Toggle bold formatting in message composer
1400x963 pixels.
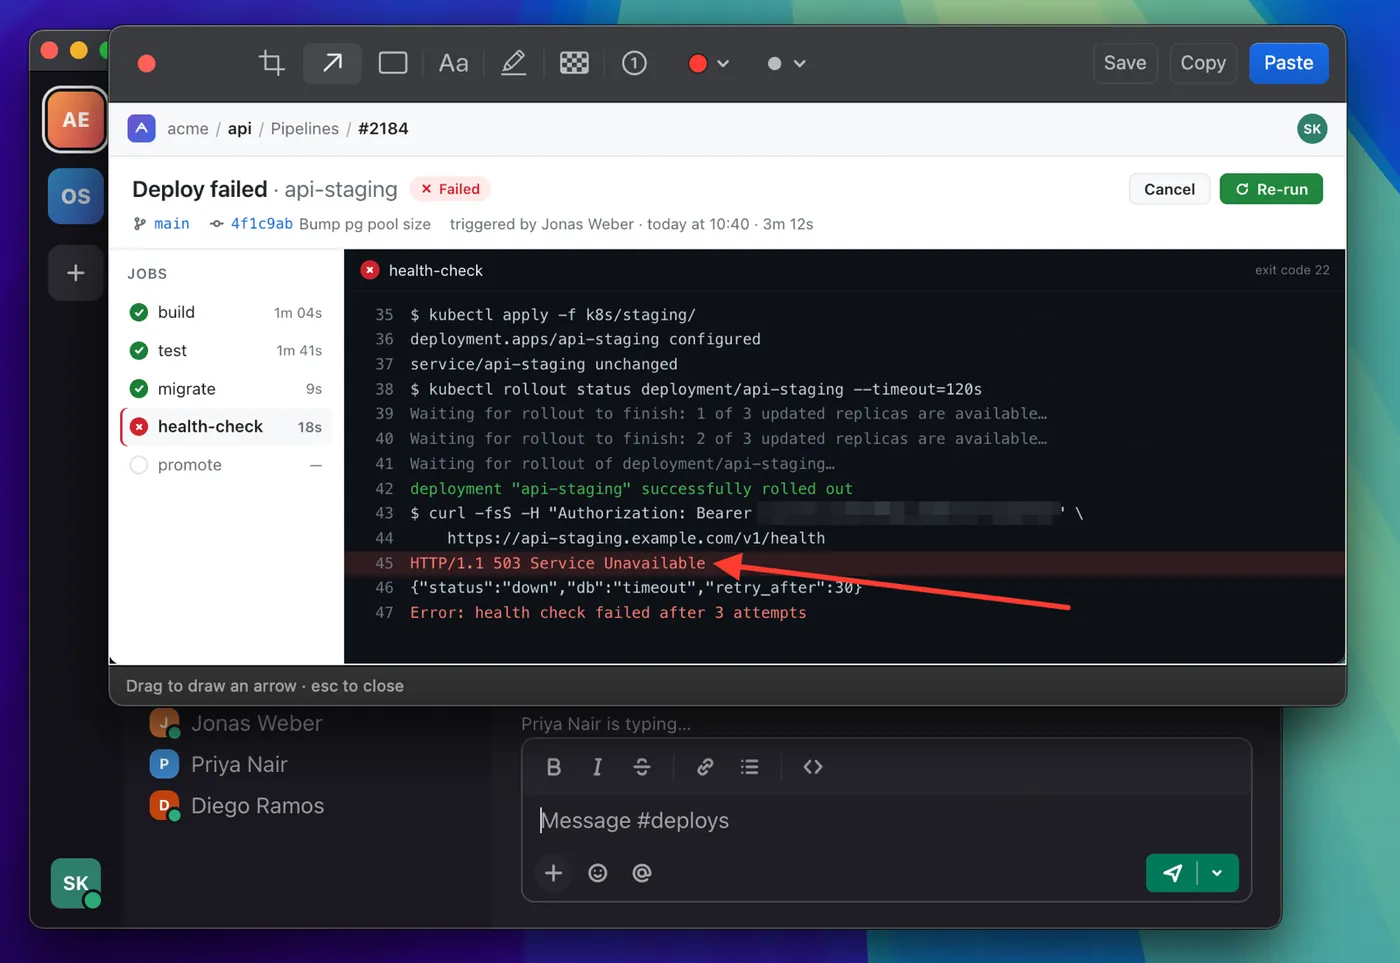(x=553, y=767)
